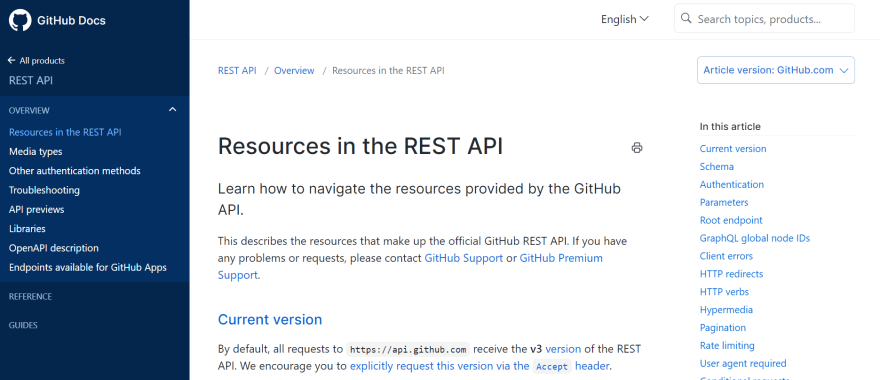Image resolution: width=880 pixels, height=380 pixels.
Task: Click the GitHub Support link
Action: (x=464, y=258)
